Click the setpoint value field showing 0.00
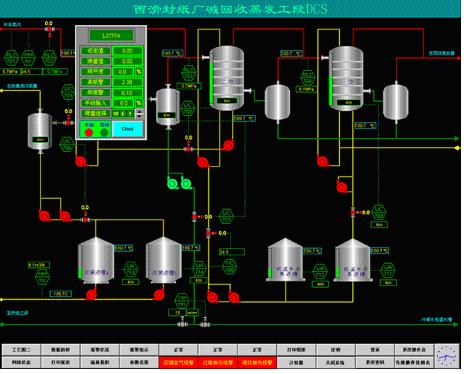This screenshot has height=374, width=464. point(128,51)
